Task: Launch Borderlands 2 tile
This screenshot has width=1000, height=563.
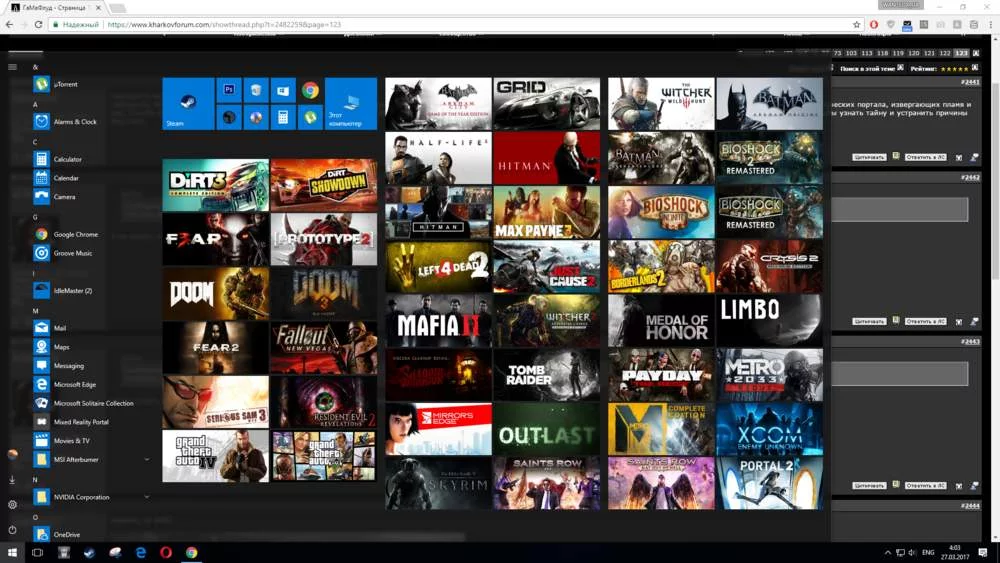Action: click(x=661, y=267)
